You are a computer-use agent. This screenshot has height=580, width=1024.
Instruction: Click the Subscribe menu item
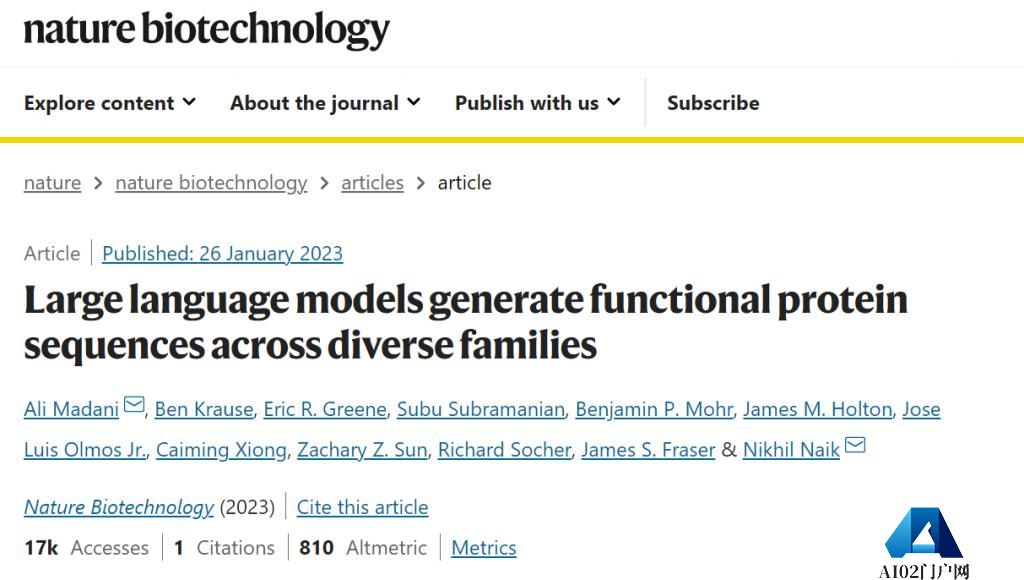713,103
